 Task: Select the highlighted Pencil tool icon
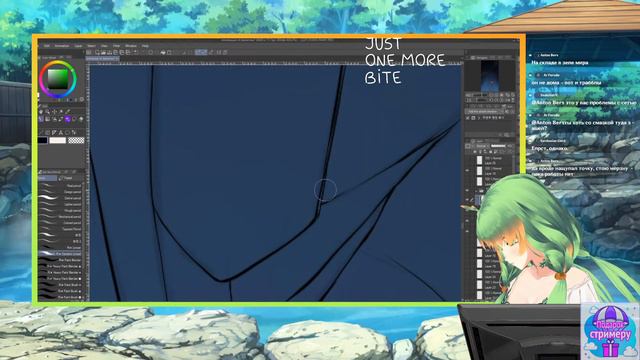pyautogui.click(x=41, y=119)
